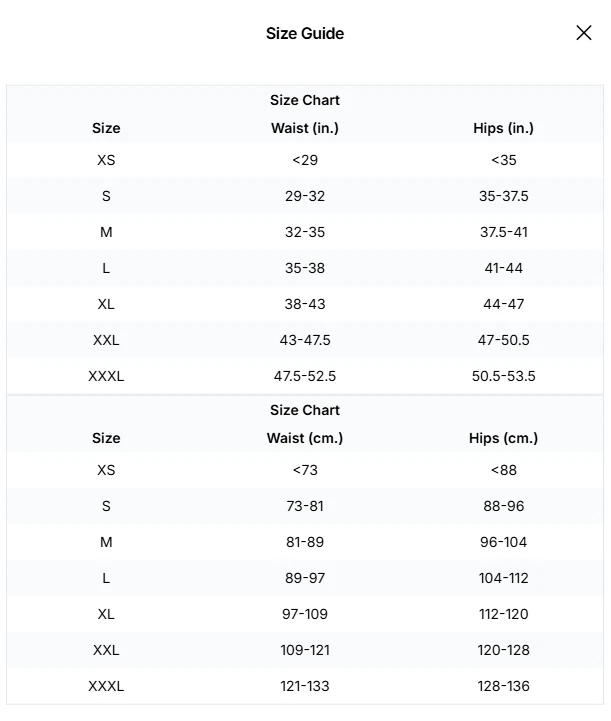Select the 128-136 hips centimeters cell

coord(503,686)
